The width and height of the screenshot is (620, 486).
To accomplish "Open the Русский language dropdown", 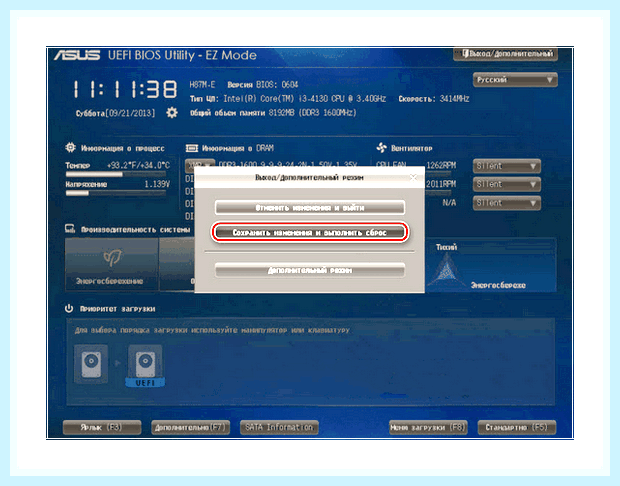I will (x=515, y=80).
